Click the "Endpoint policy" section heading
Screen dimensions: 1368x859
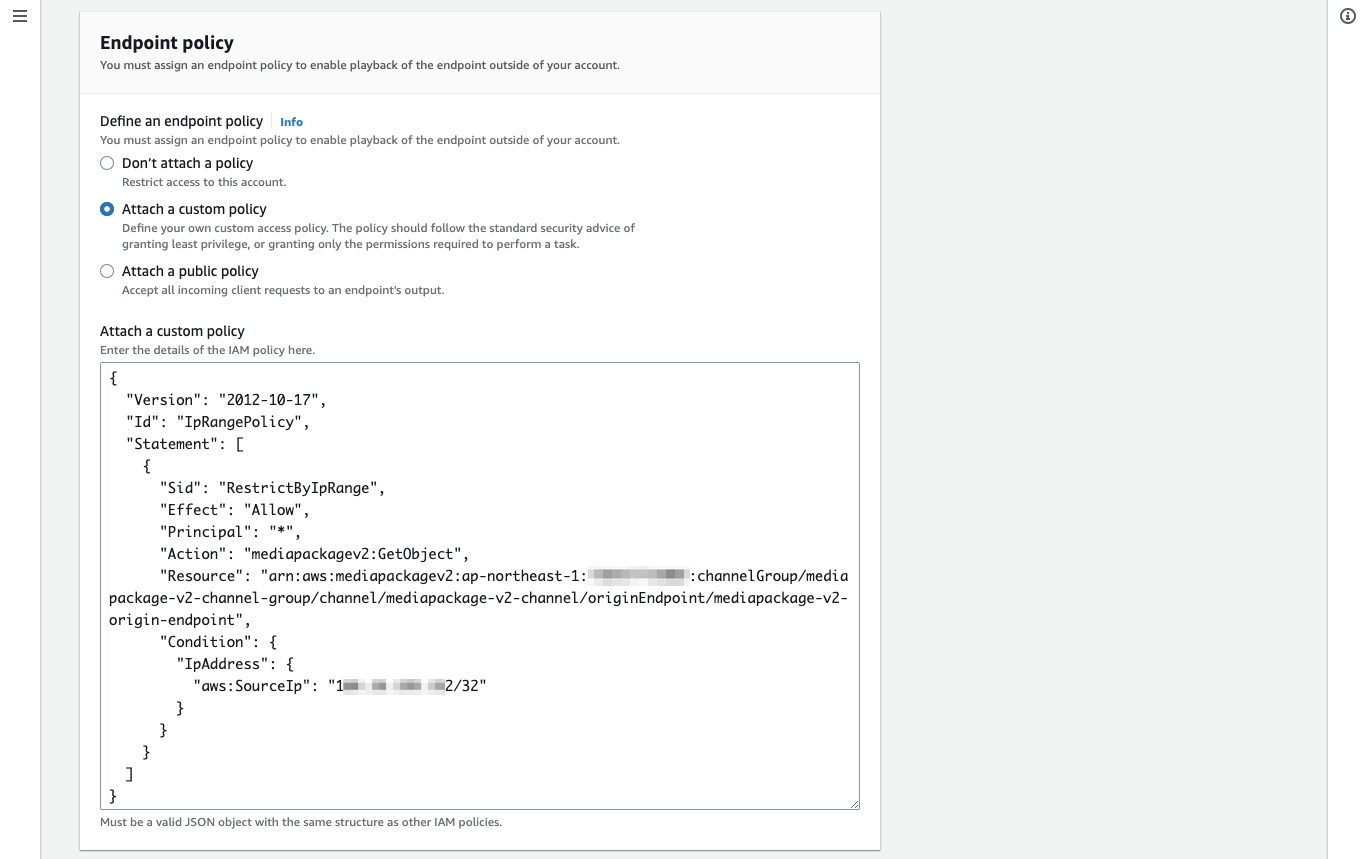pos(166,43)
